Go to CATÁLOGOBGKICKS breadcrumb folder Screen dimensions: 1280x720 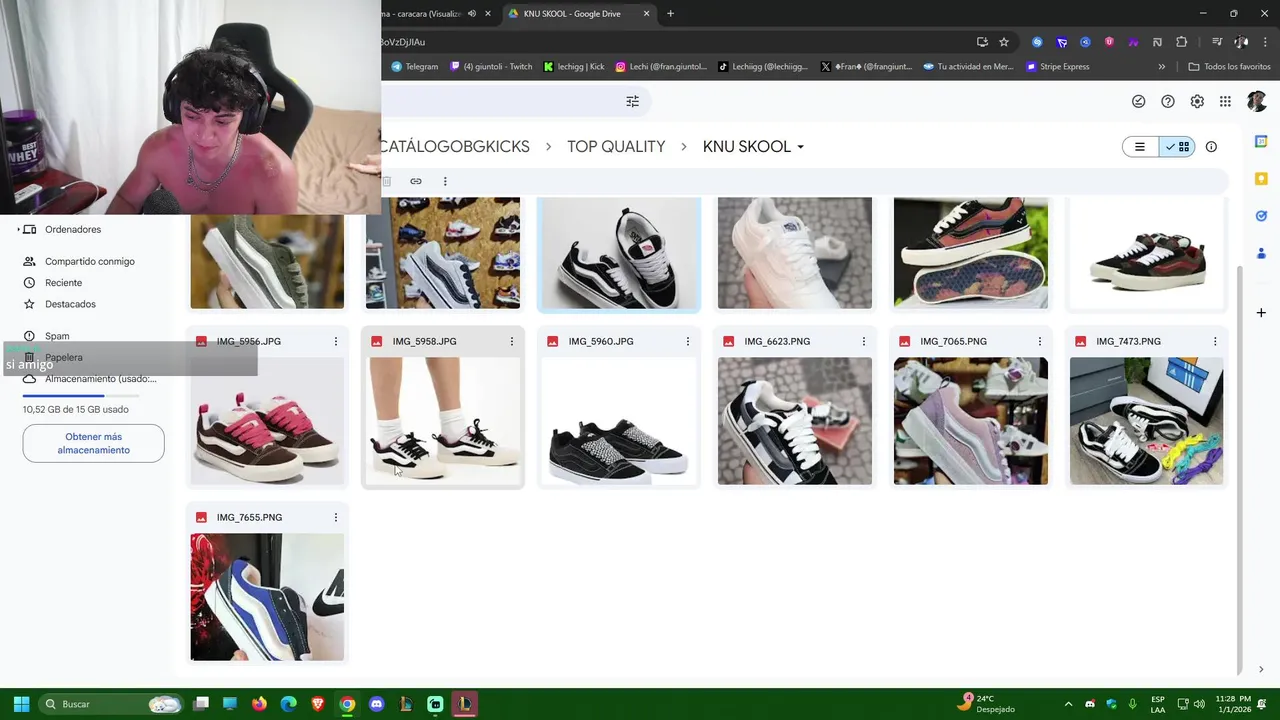[455, 147]
